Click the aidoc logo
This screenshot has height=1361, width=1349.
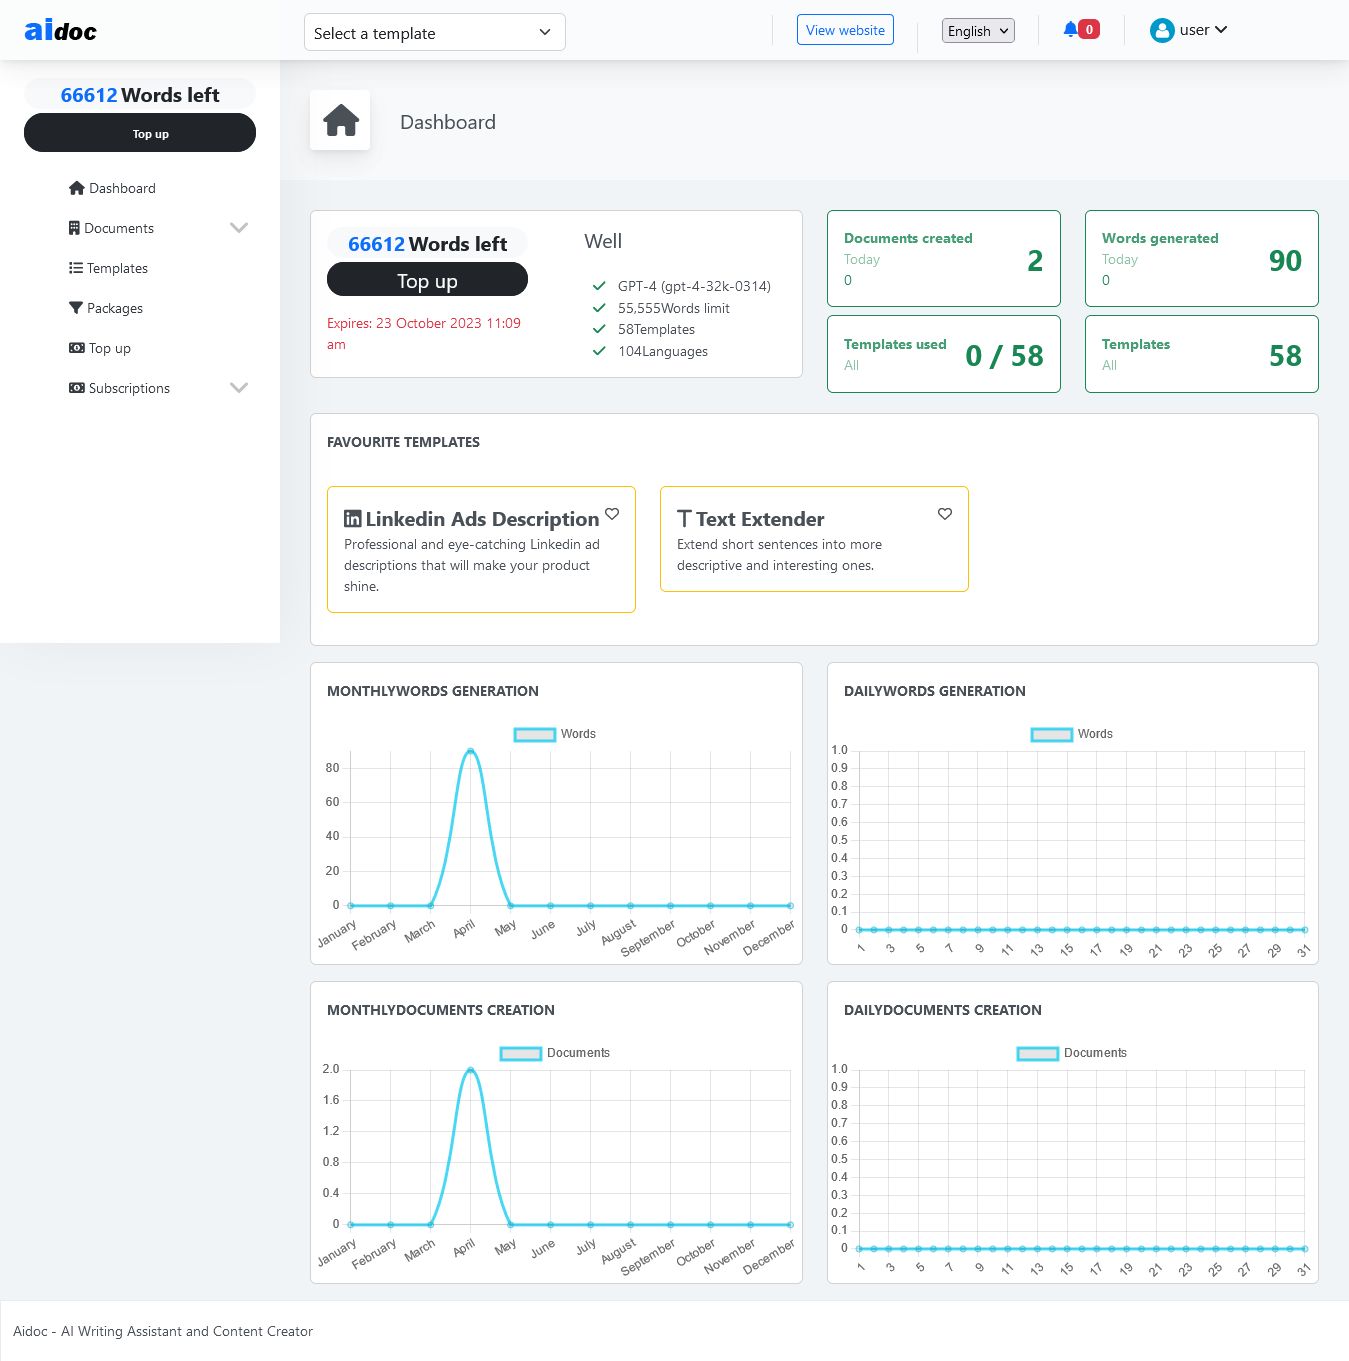[x=61, y=30]
